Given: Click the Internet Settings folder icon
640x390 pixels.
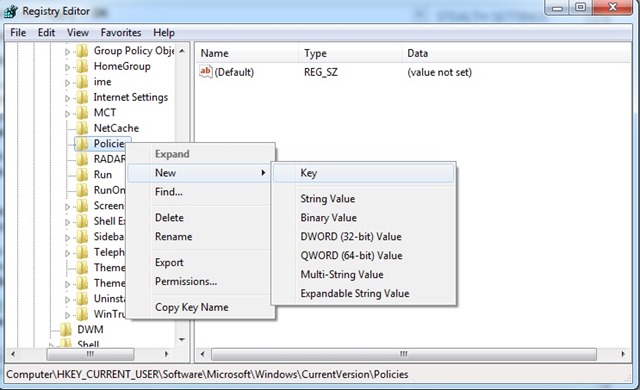Looking at the screenshot, I should (82, 98).
